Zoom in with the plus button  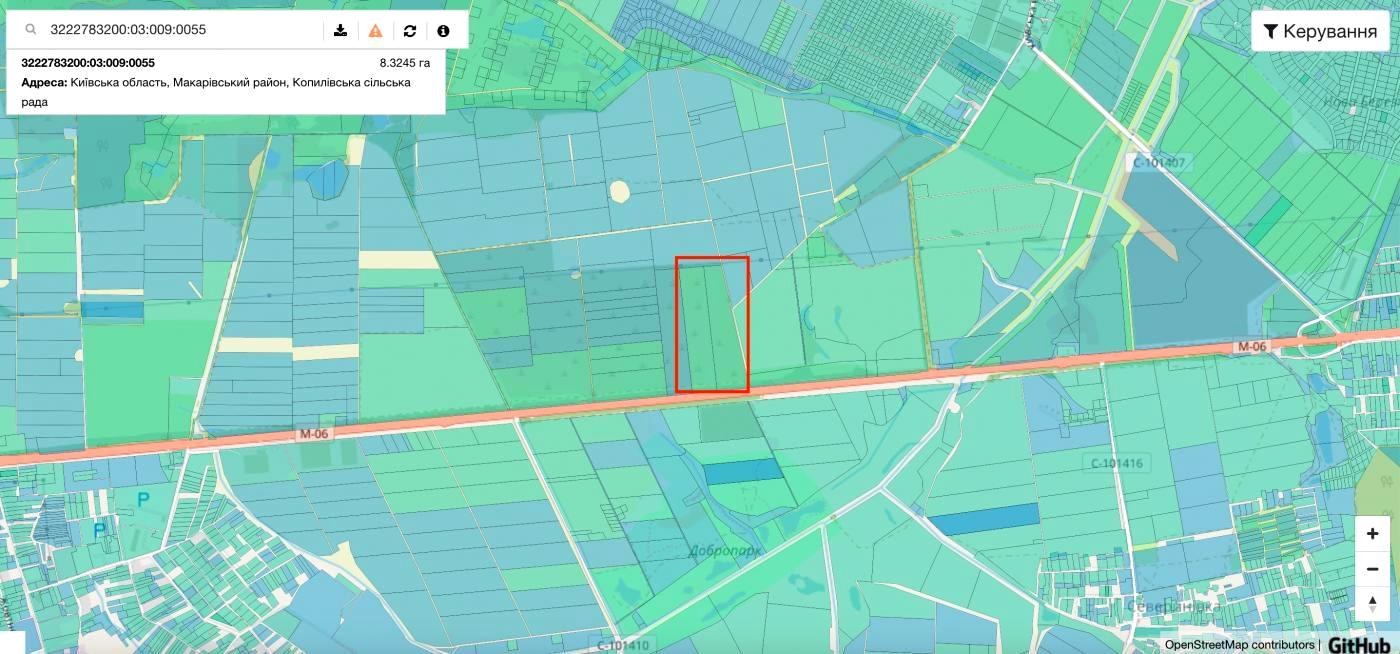point(1372,534)
